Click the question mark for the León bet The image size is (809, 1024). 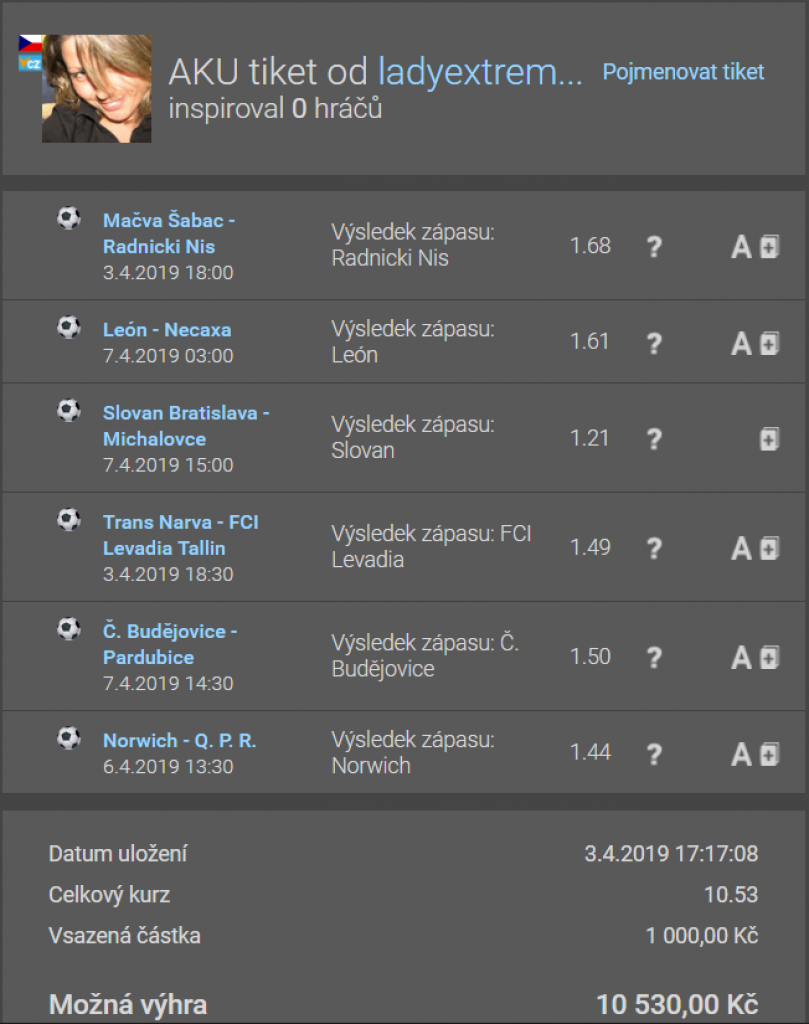pos(654,343)
